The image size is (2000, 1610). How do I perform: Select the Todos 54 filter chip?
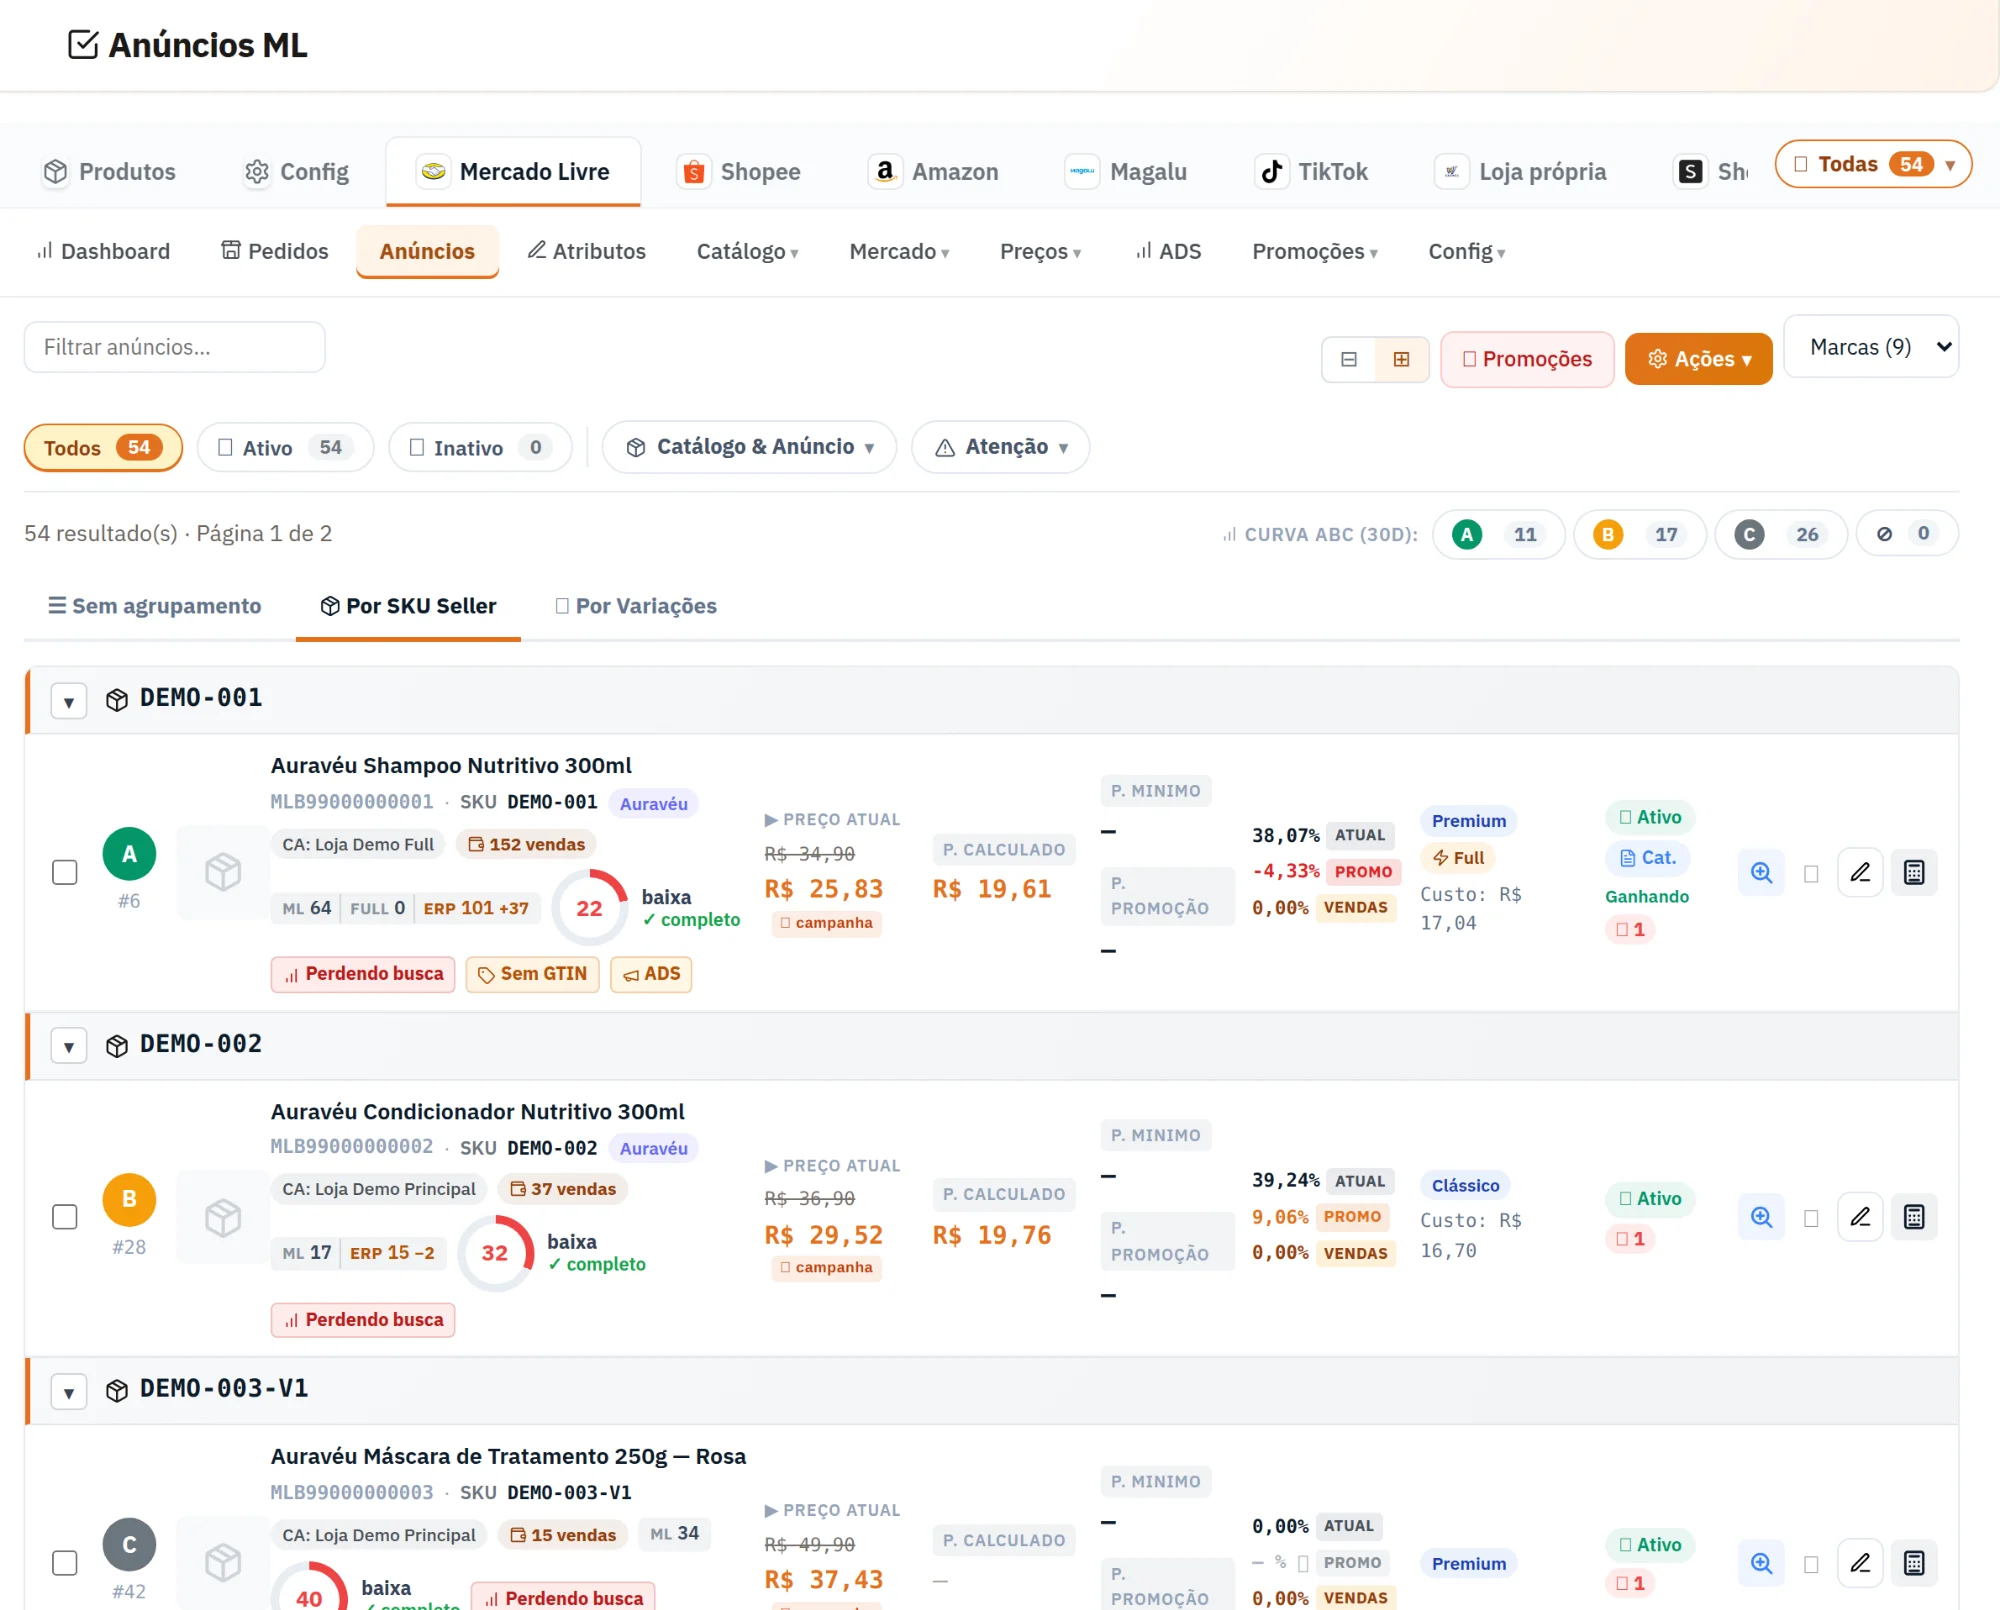(103, 448)
